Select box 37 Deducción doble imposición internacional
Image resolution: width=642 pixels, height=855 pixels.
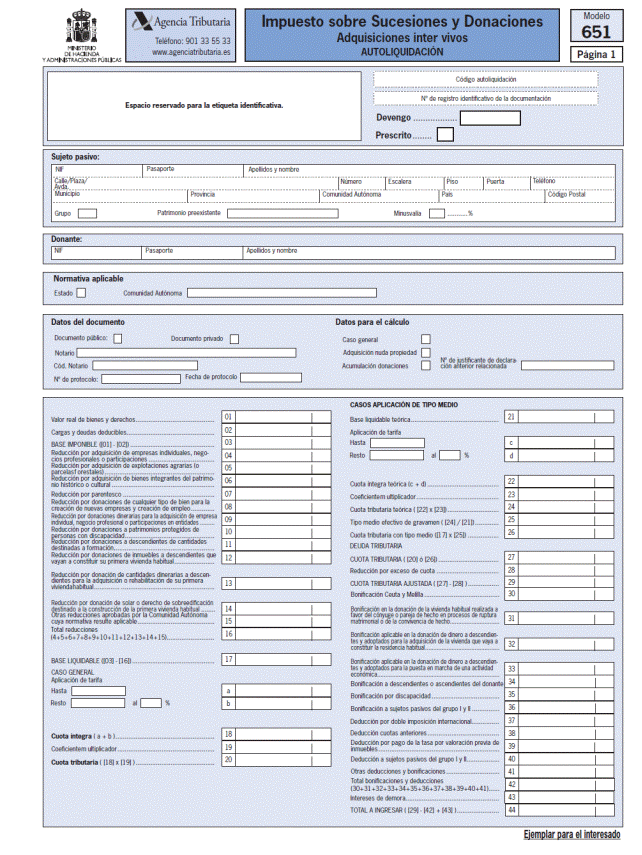(x=566, y=720)
